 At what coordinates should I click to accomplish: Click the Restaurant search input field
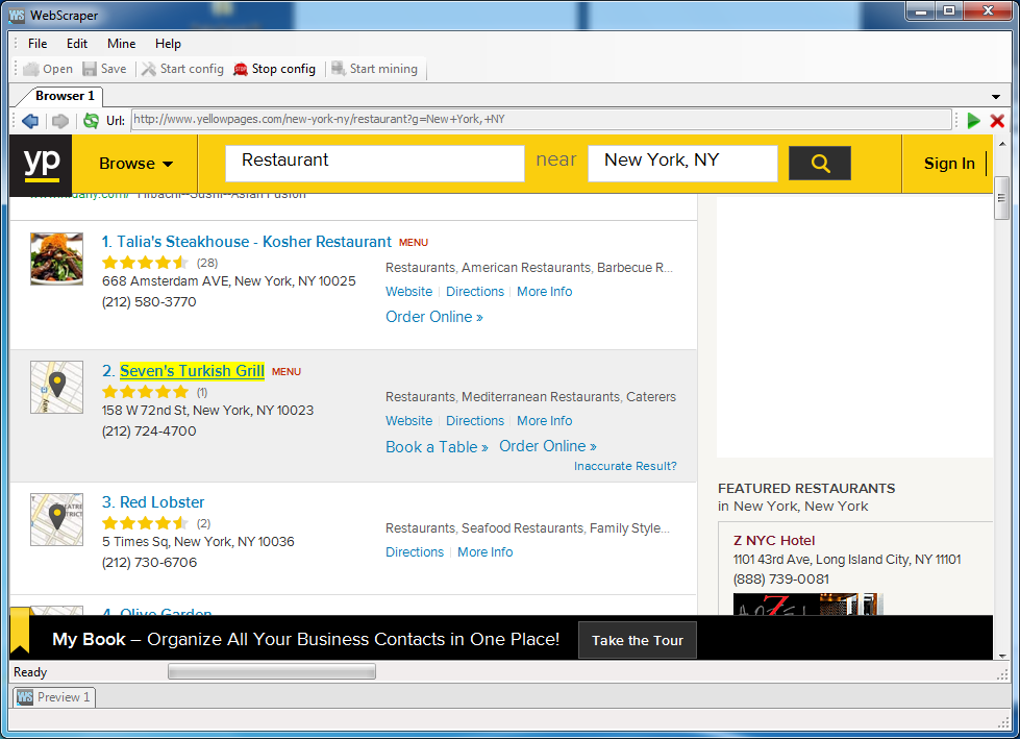pyautogui.click(x=375, y=163)
